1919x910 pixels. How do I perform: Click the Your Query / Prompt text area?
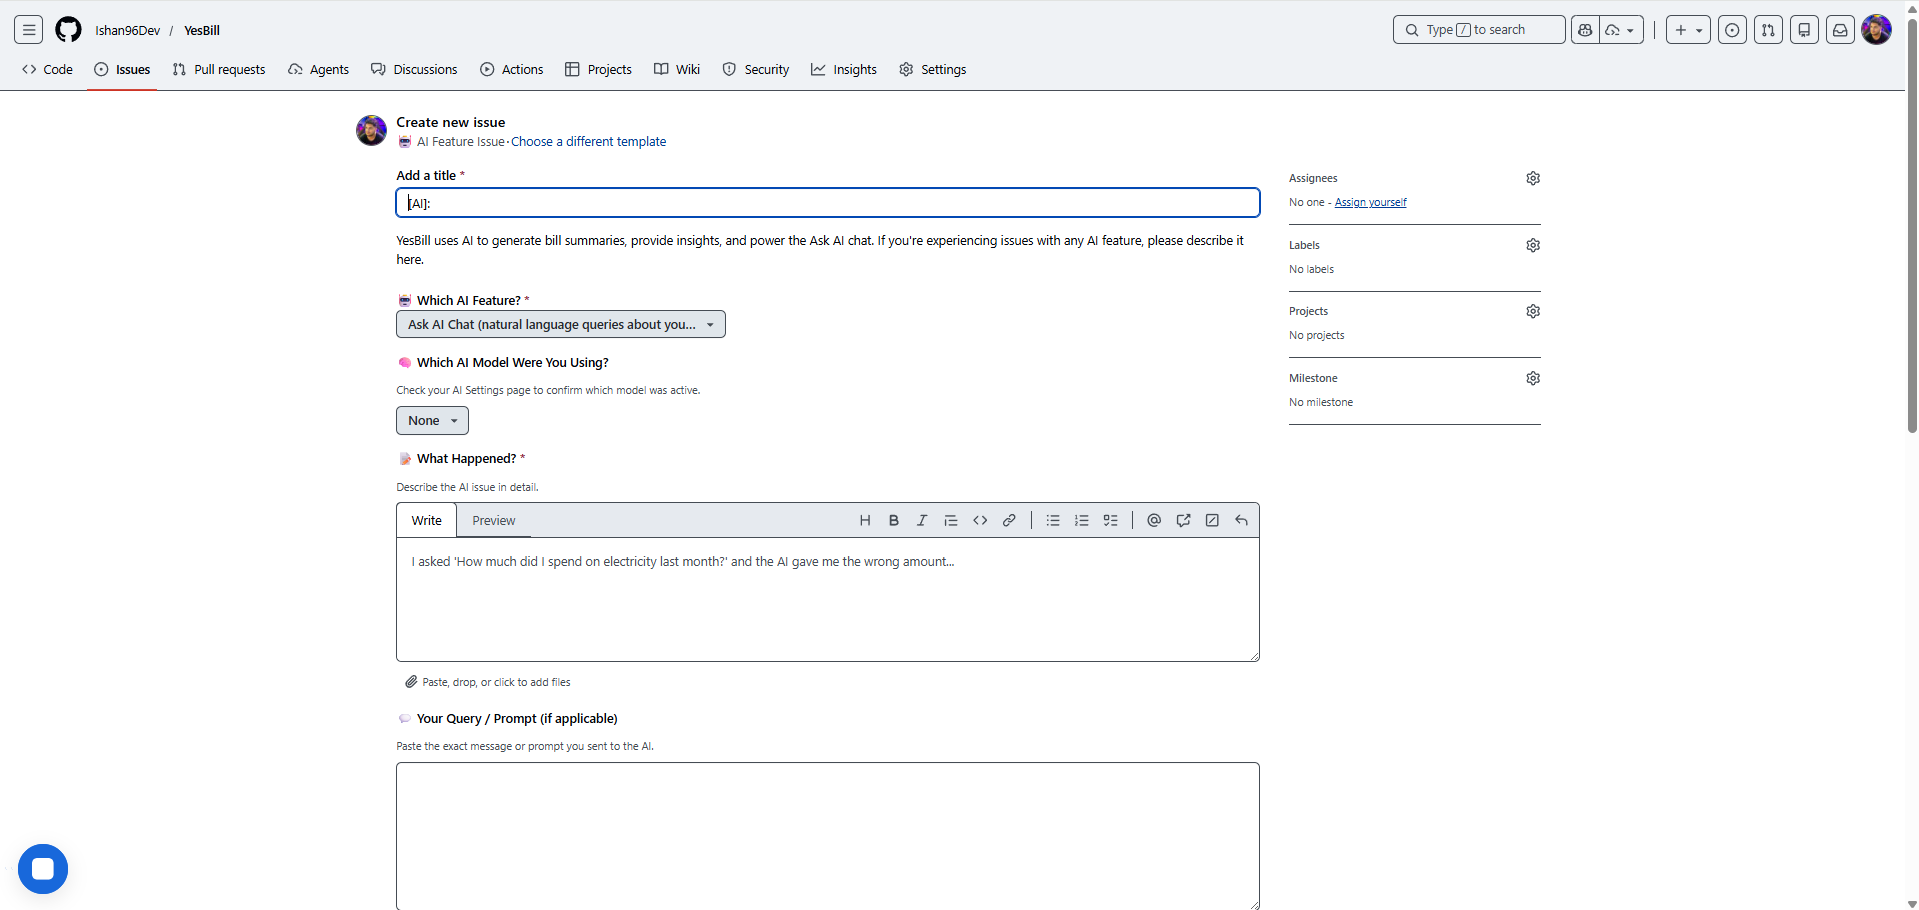click(828, 836)
